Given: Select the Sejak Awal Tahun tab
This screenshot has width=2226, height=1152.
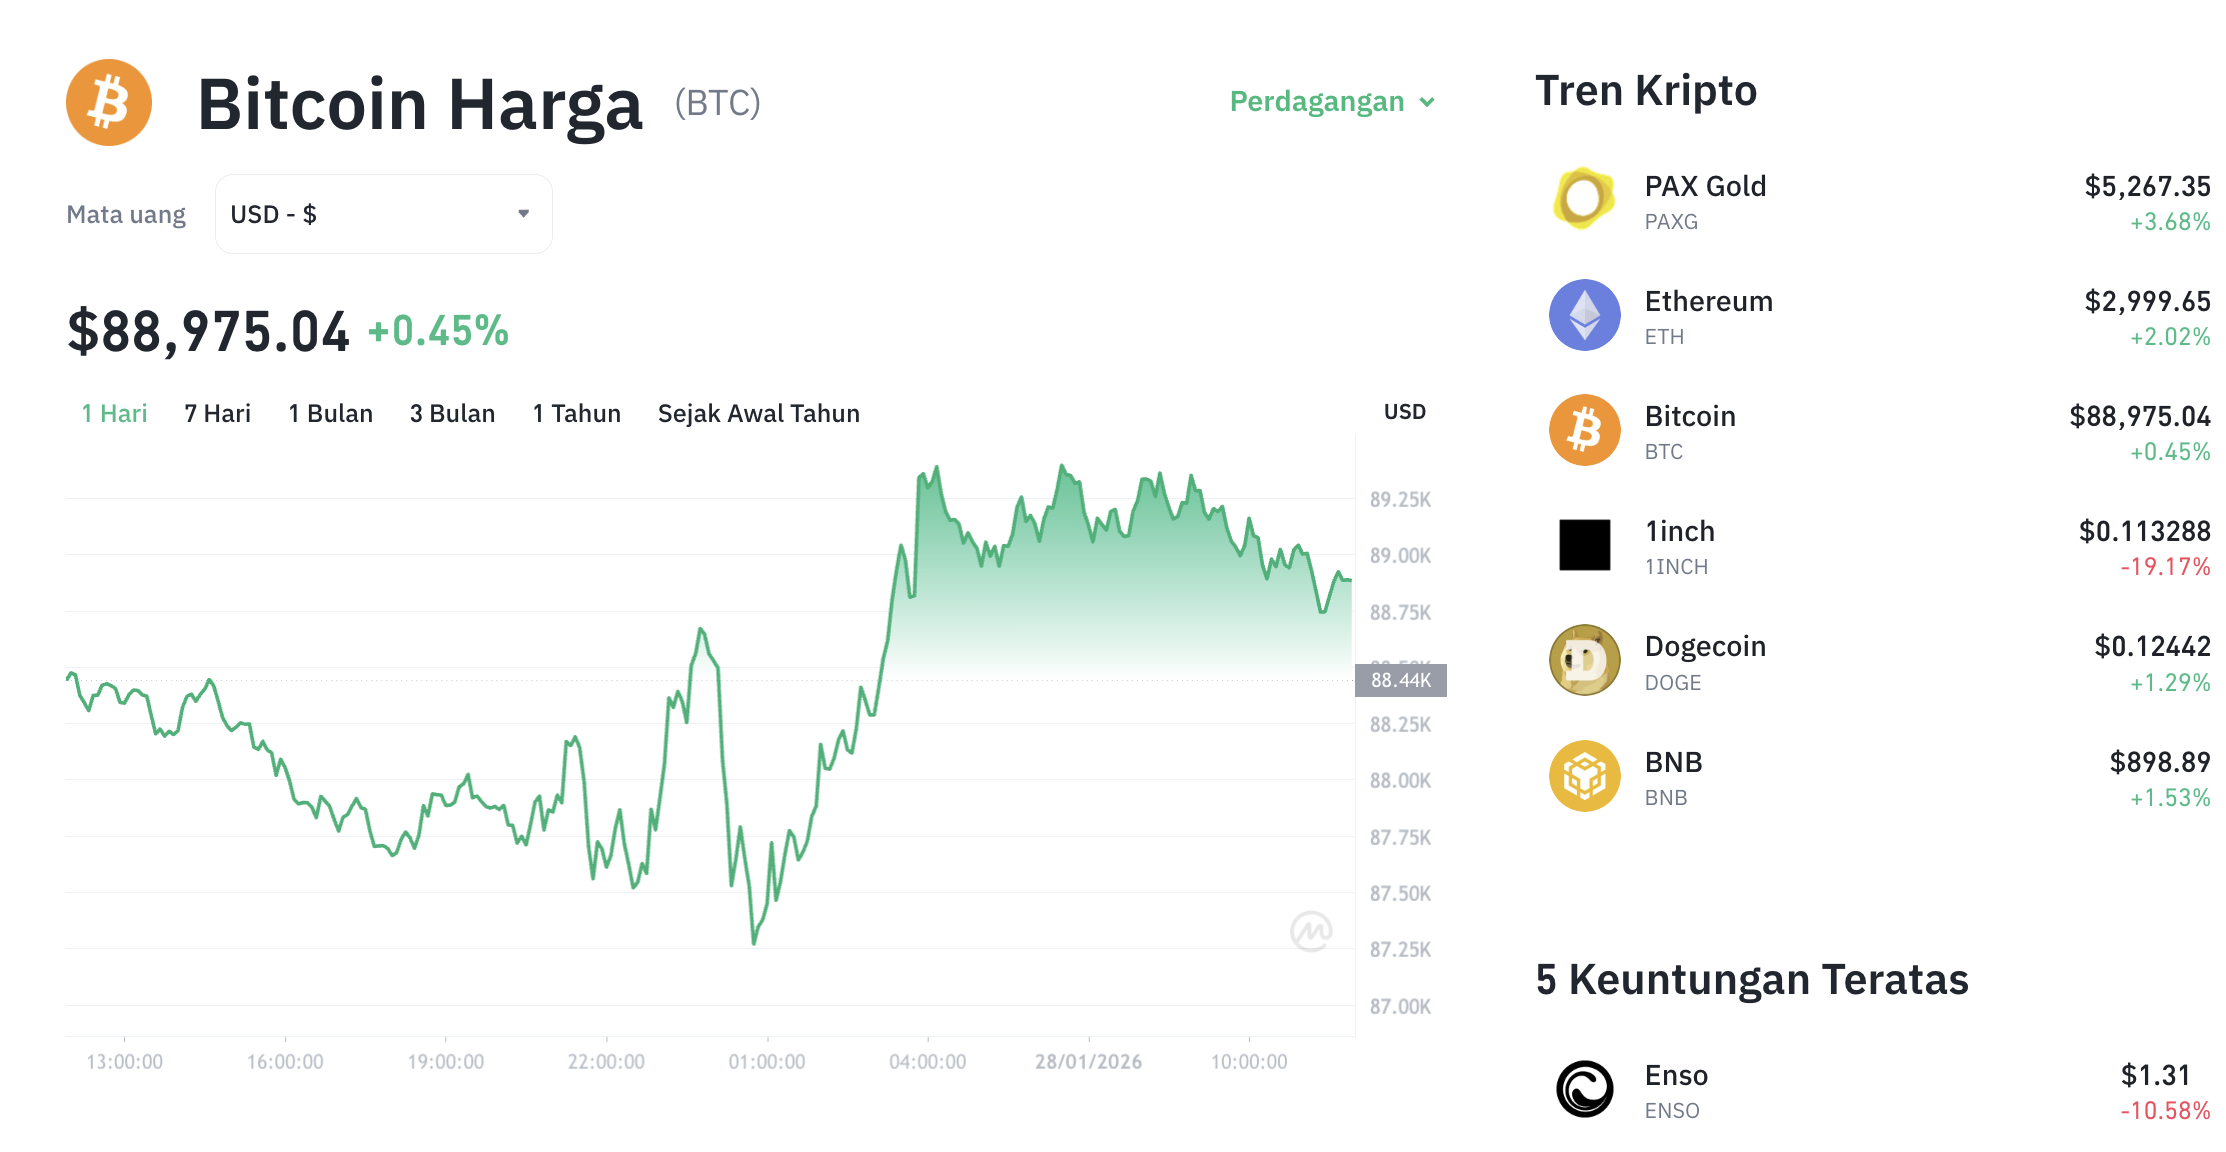Looking at the screenshot, I should [x=758, y=413].
